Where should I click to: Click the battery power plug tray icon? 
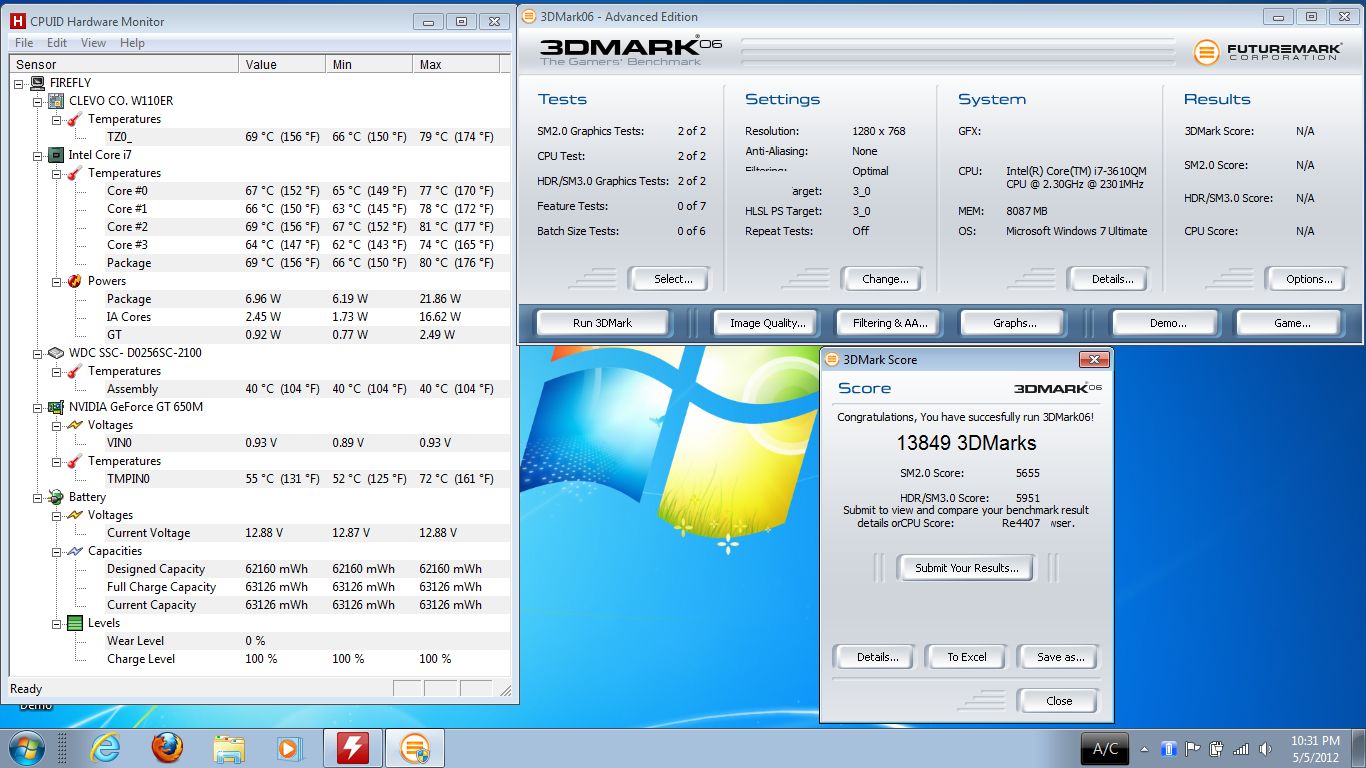coord(1217,749)
